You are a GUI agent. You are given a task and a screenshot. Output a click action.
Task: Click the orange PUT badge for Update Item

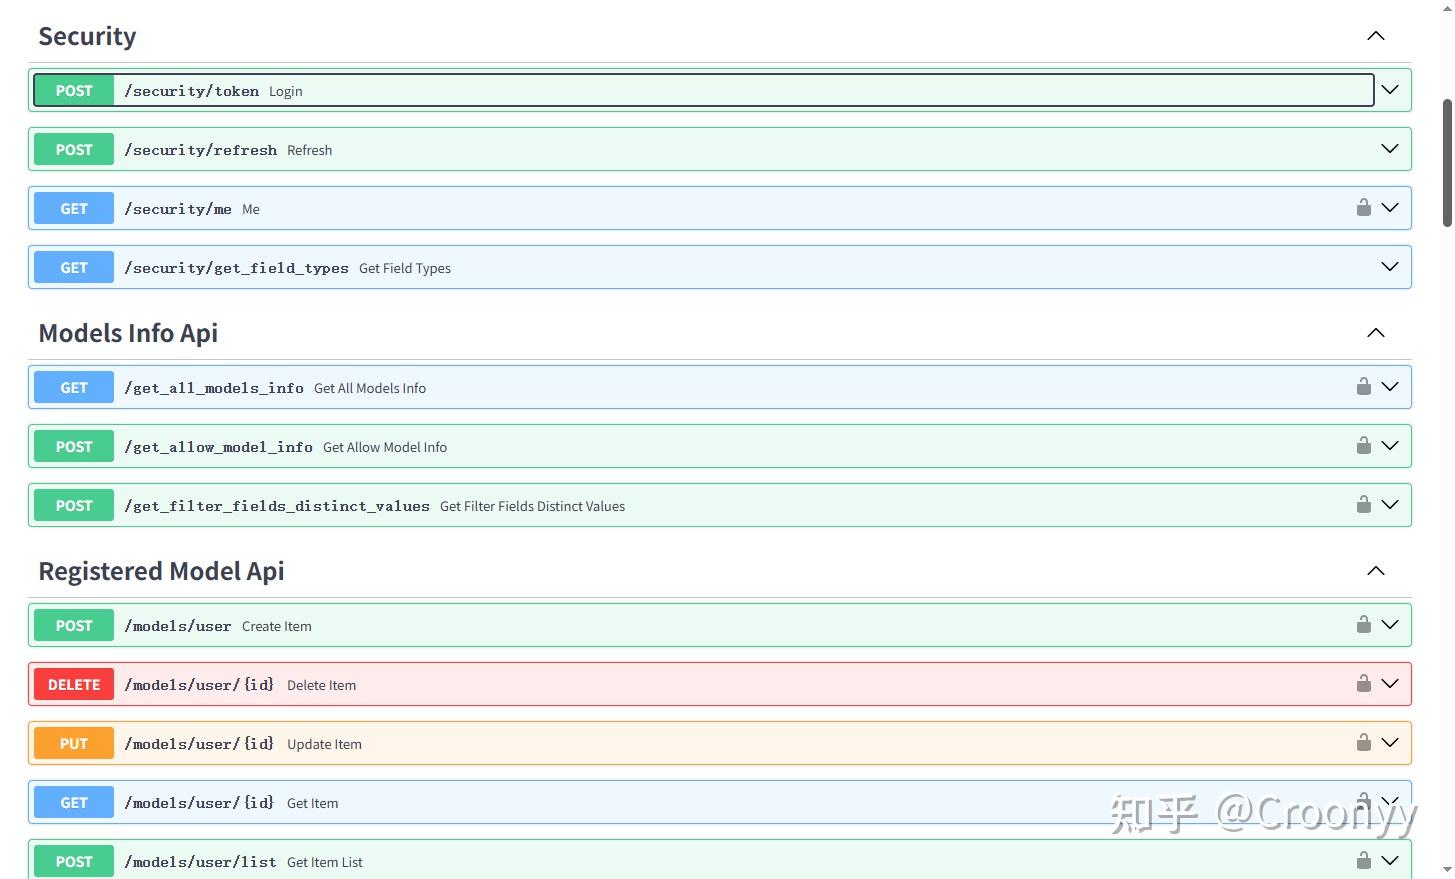click(x=73, y=743)
